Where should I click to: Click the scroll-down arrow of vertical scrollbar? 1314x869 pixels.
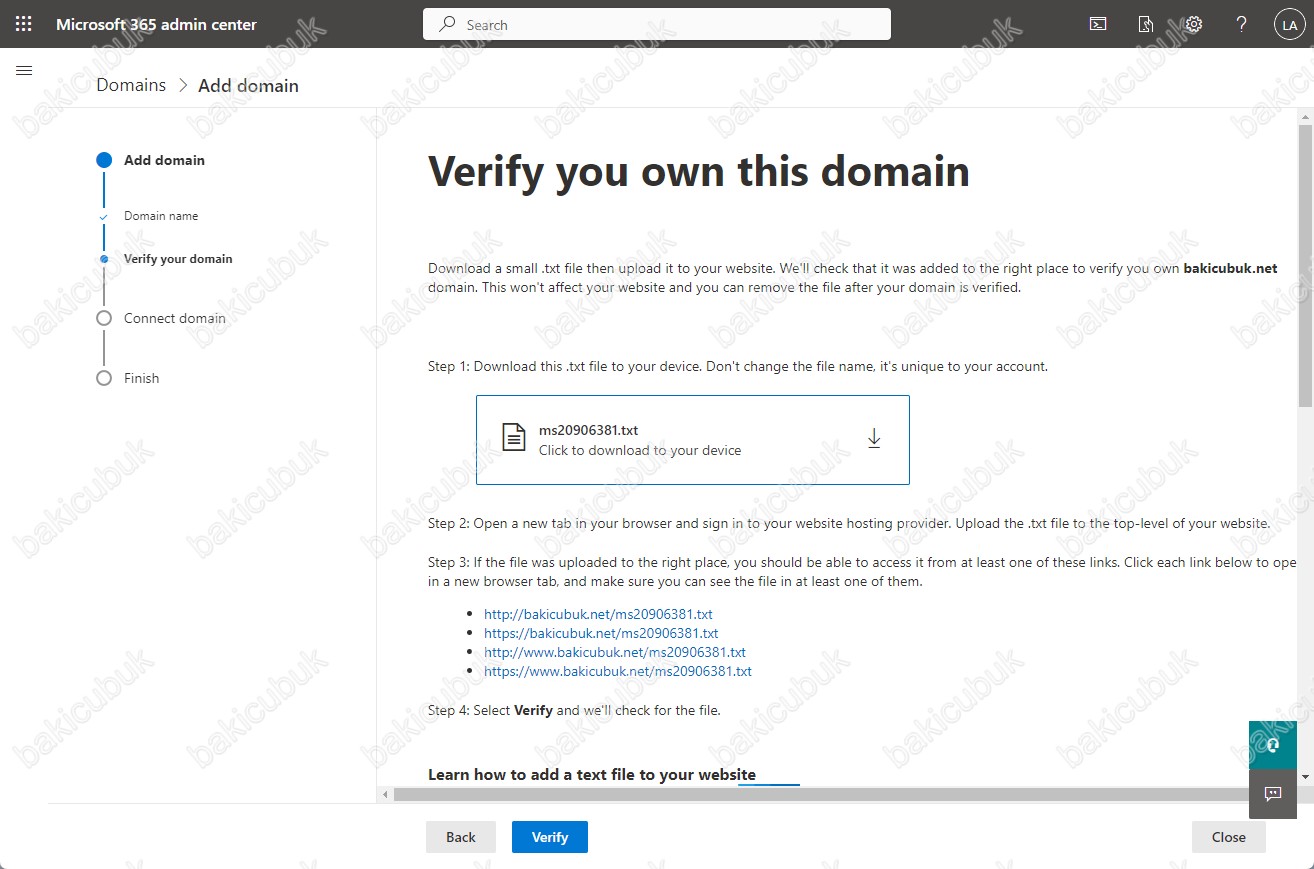1305,776
